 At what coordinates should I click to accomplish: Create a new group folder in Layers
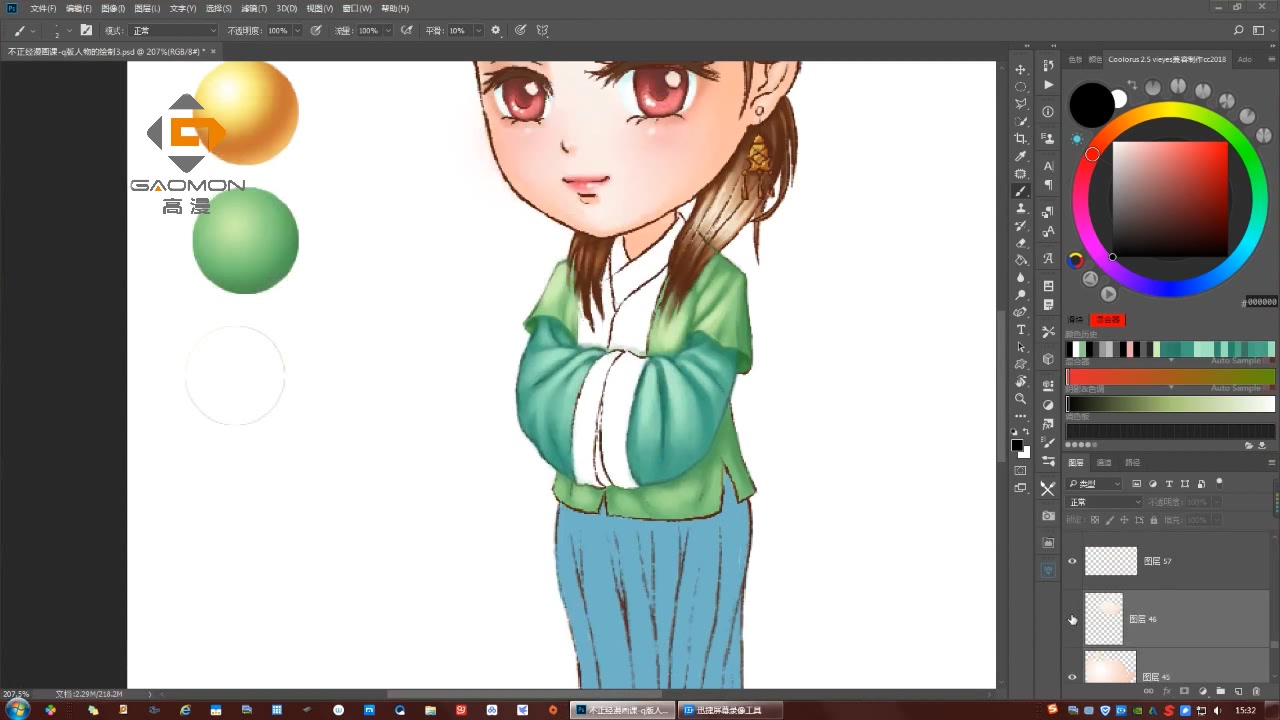1221,691
